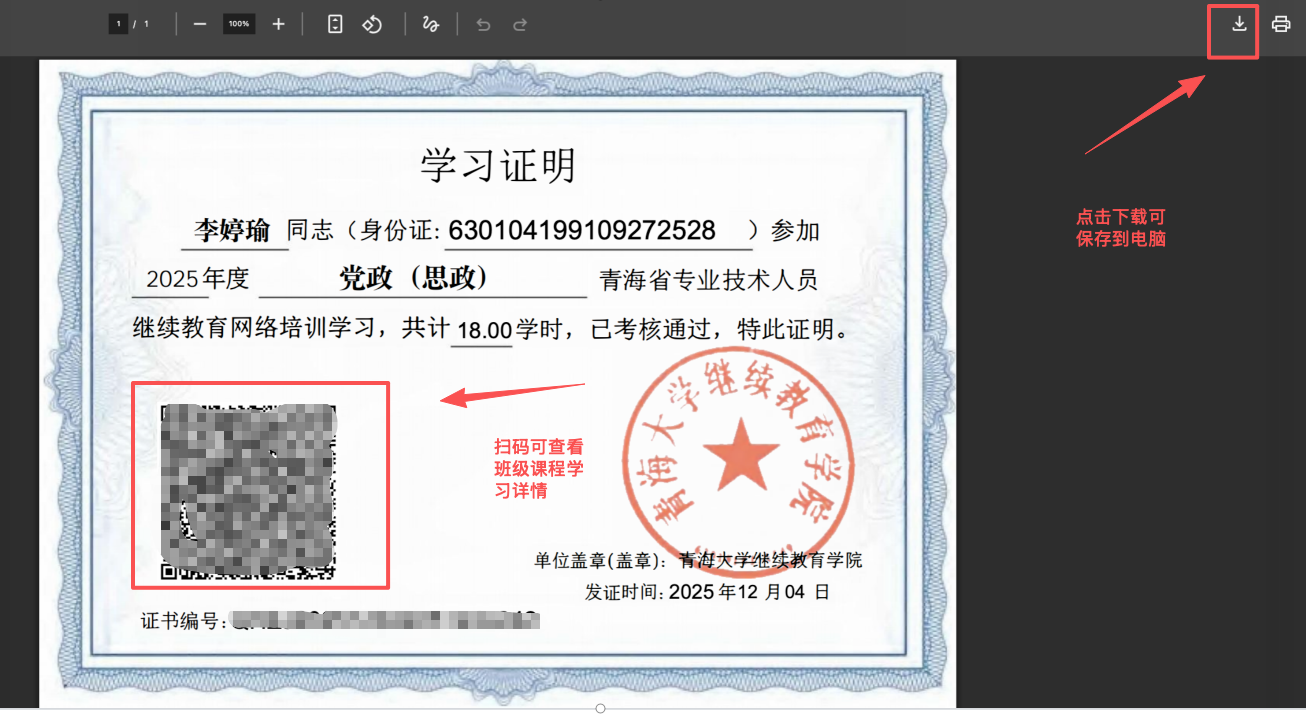This screenshot has height=714, width=1306.
Task: Click the 证书编号 label
Action: pyautogui.click(x=180, y=622)
